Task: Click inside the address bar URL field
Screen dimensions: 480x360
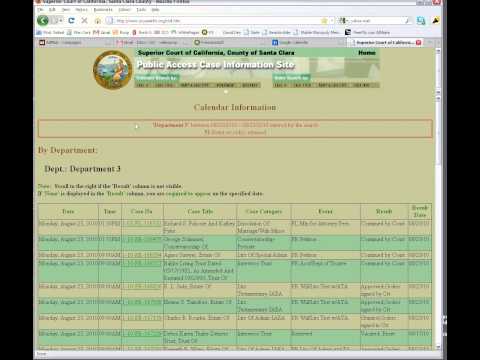Action: tap(213, 21)
